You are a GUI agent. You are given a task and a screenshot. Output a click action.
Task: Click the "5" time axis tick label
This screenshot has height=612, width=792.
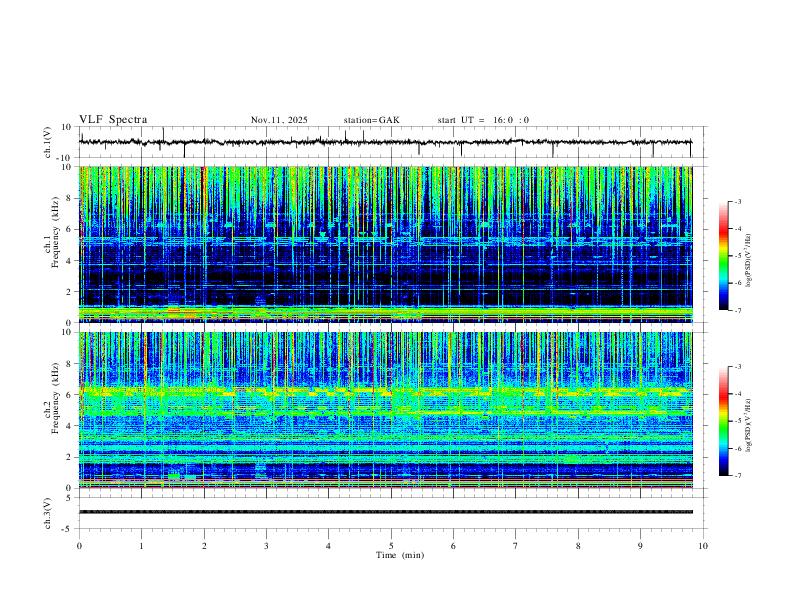(x=391, y=546)
